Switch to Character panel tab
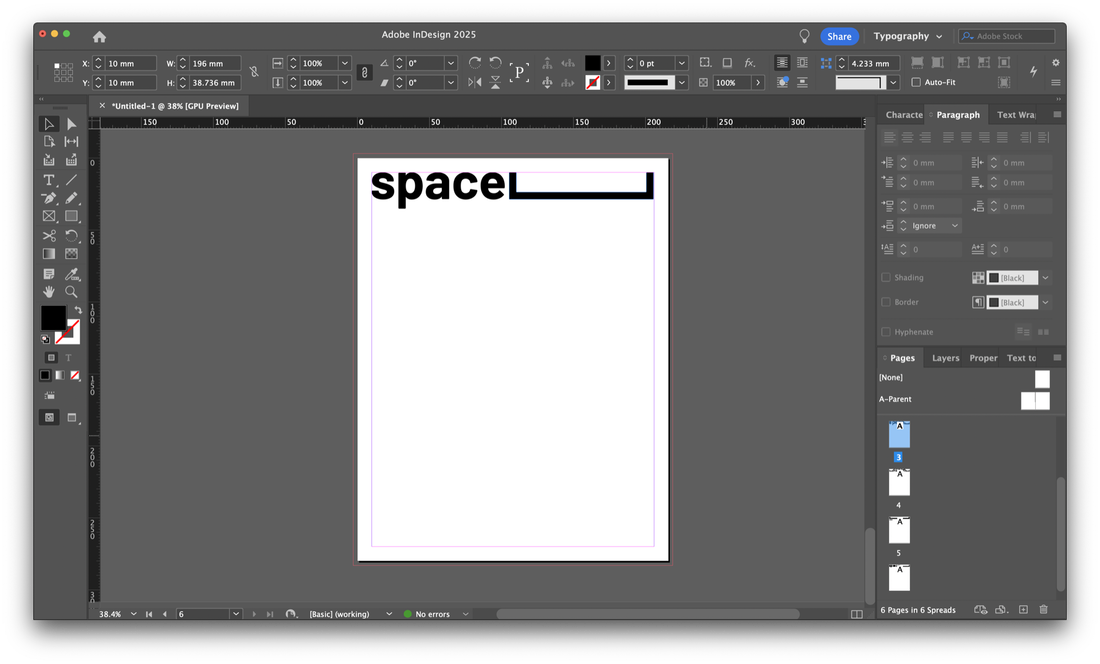The image size is (1100, 664). point(904,114)
